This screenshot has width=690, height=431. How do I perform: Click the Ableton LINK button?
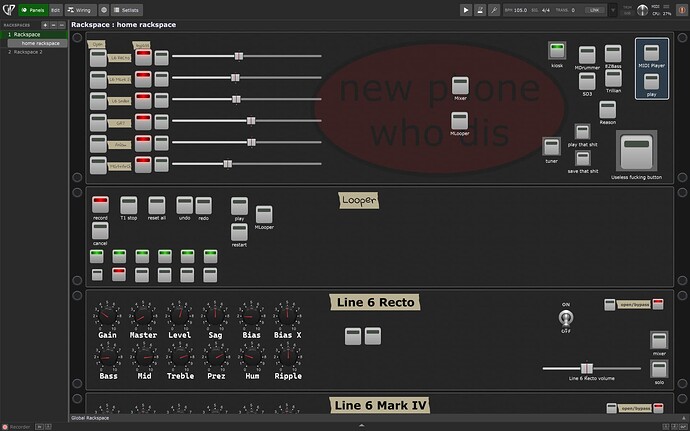(594, 10)
